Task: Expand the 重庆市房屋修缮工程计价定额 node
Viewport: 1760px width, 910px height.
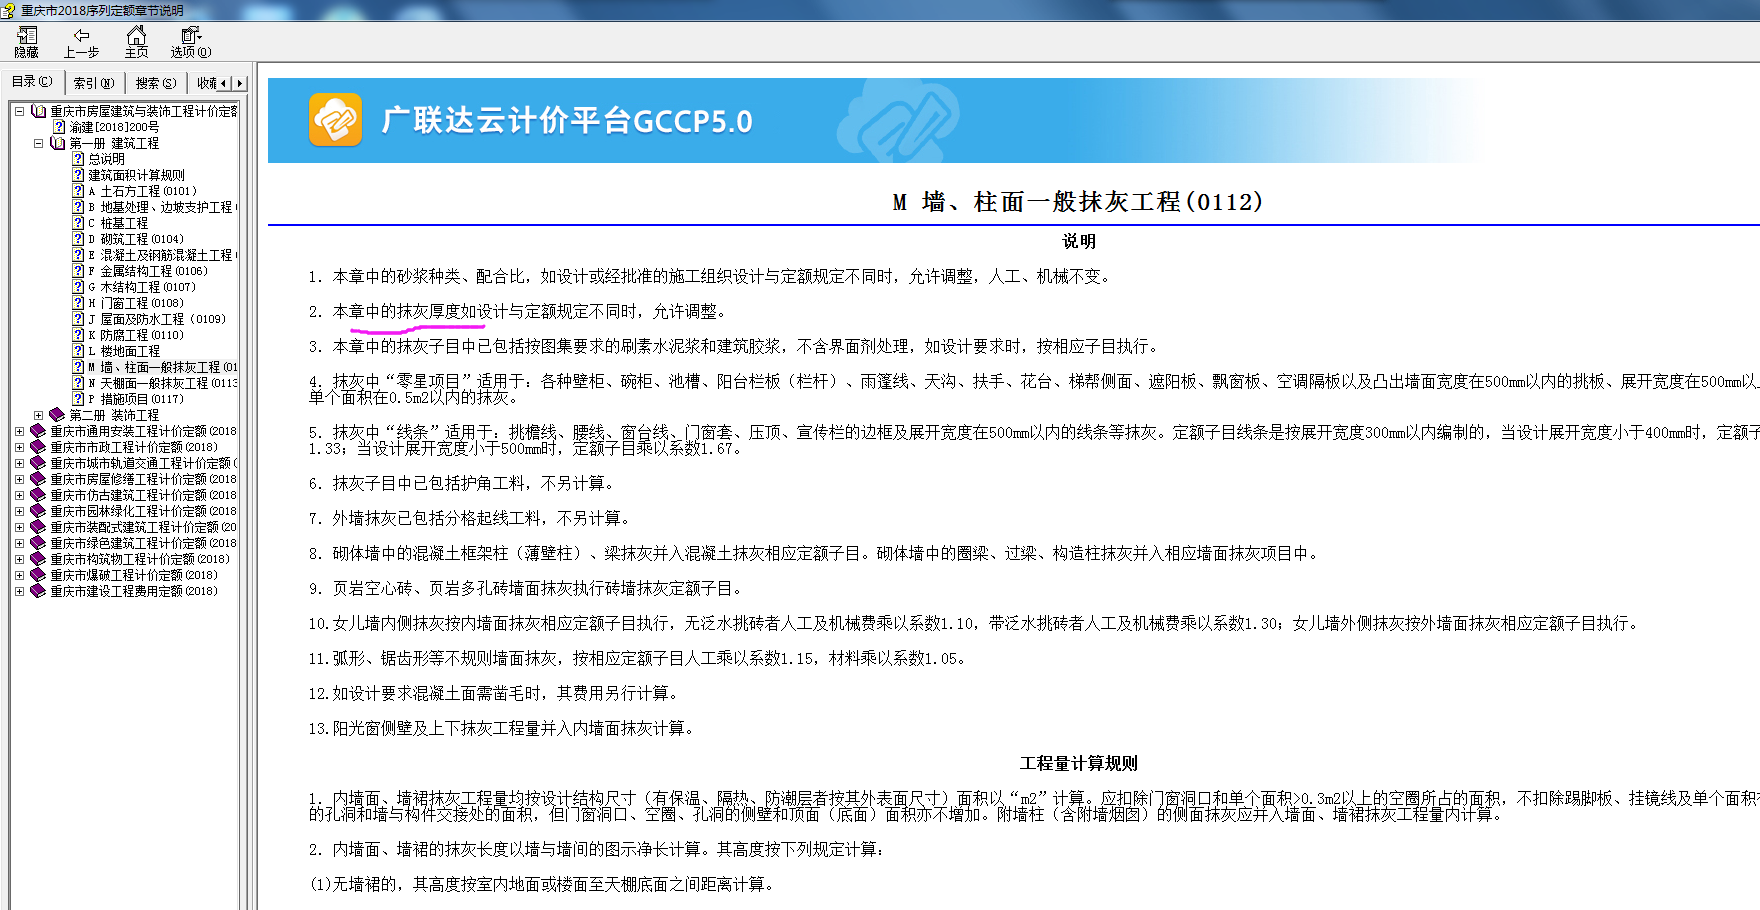Action: point(19,479)
